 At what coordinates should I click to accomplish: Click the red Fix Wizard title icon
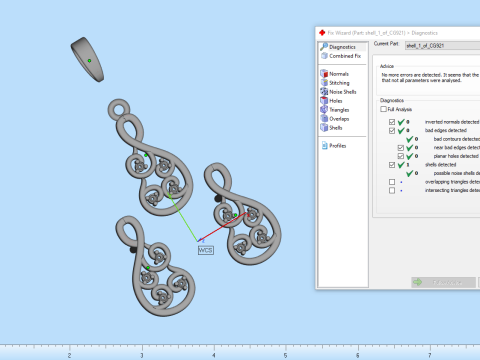[322, 33]
